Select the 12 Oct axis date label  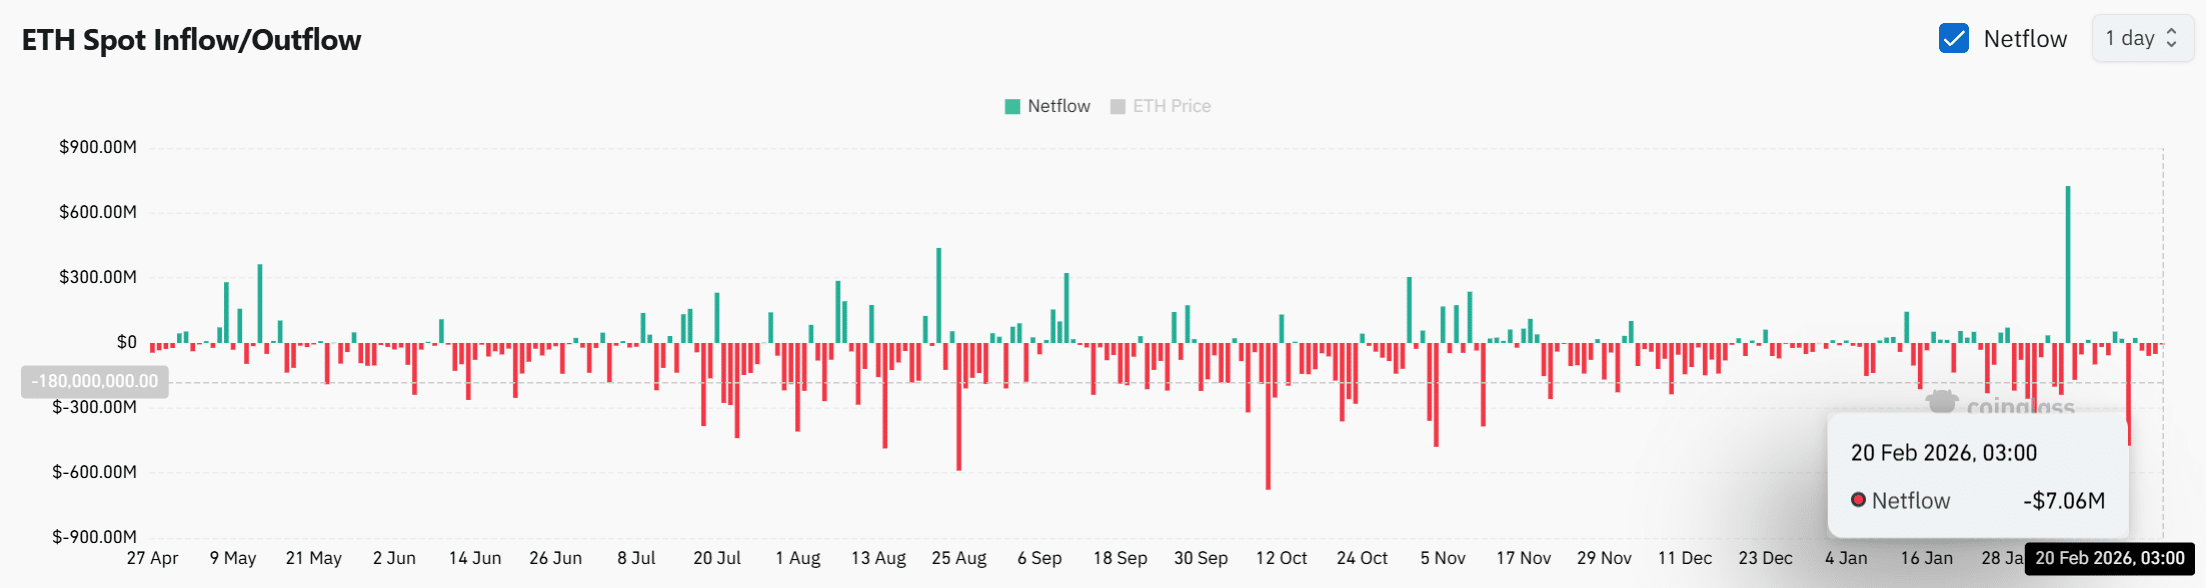tap(1281, 558)
